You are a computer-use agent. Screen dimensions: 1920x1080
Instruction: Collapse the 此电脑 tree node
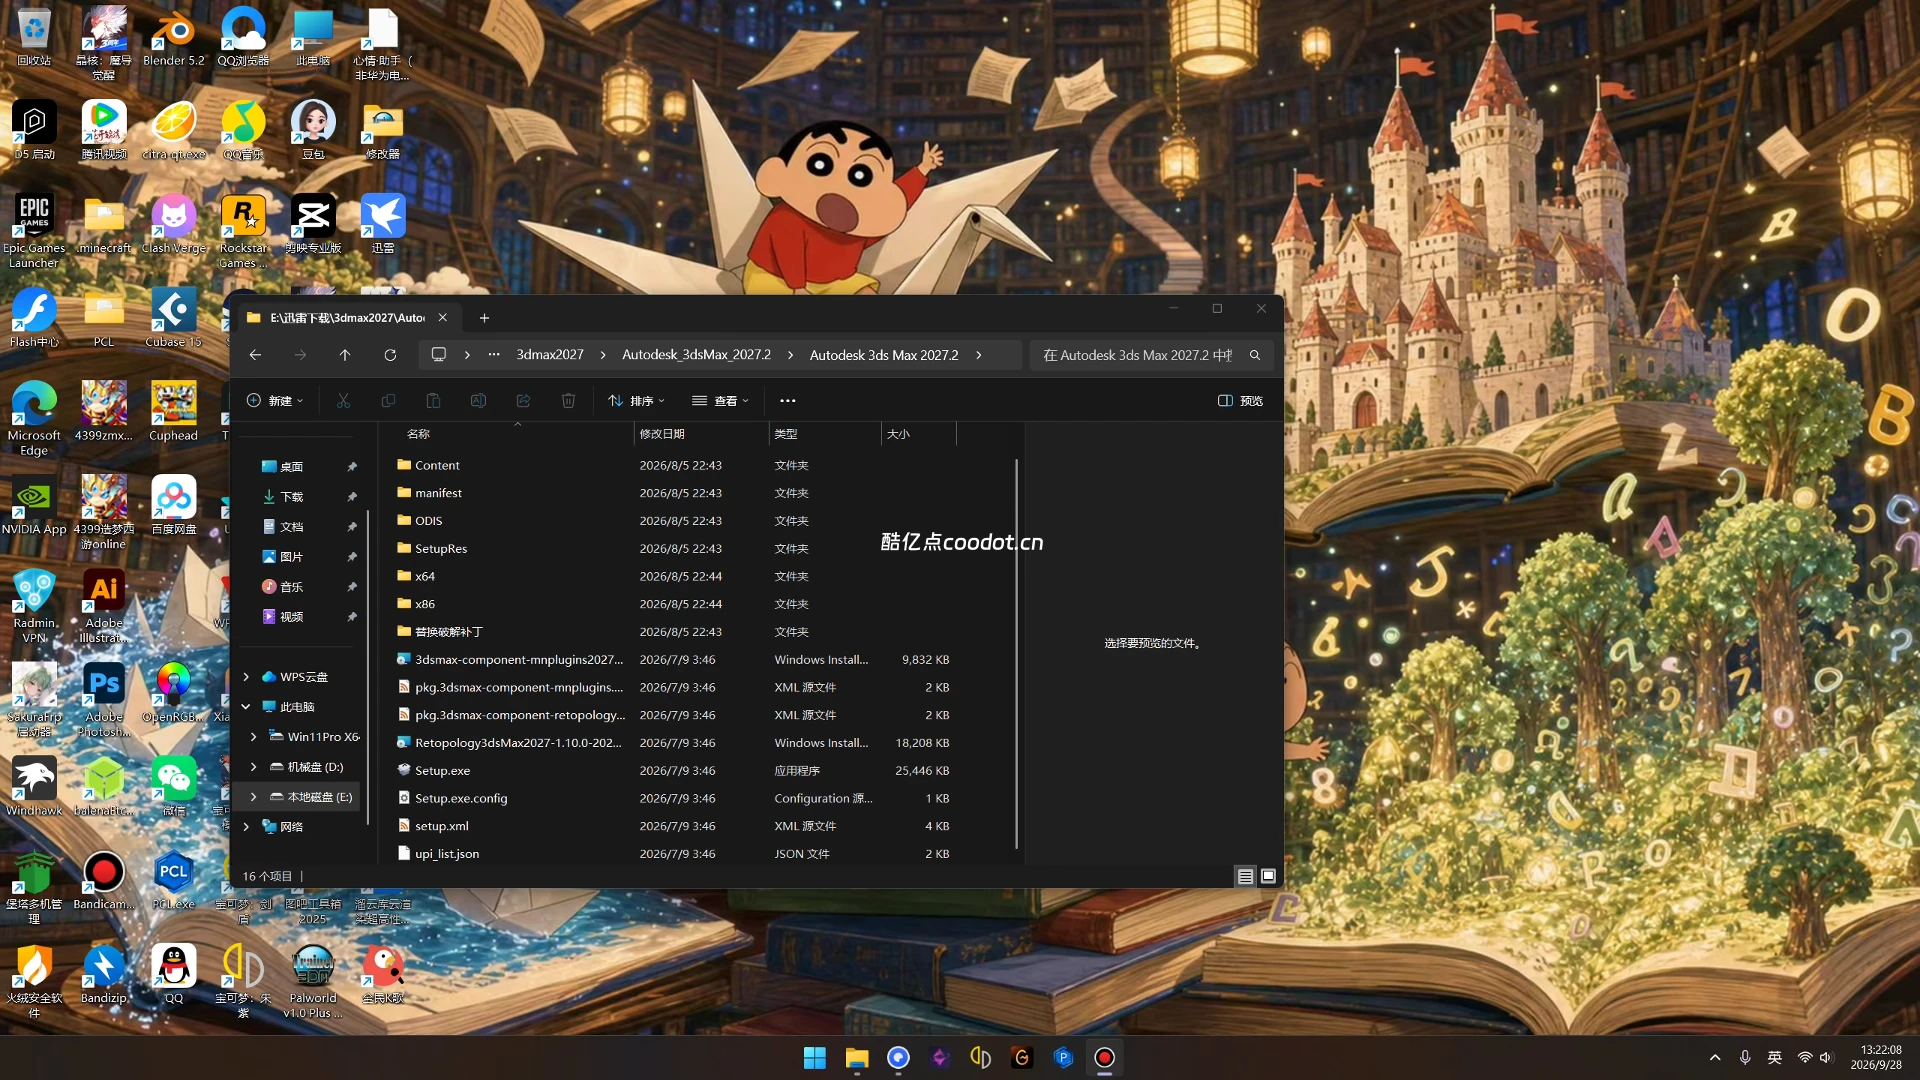[x=246, y=707]
